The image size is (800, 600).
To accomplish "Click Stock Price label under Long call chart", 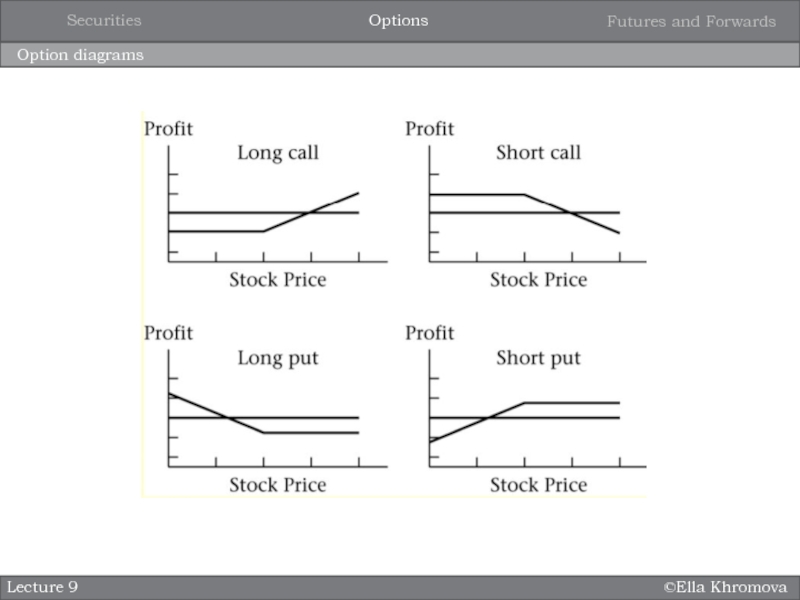I will click(277, 280).
